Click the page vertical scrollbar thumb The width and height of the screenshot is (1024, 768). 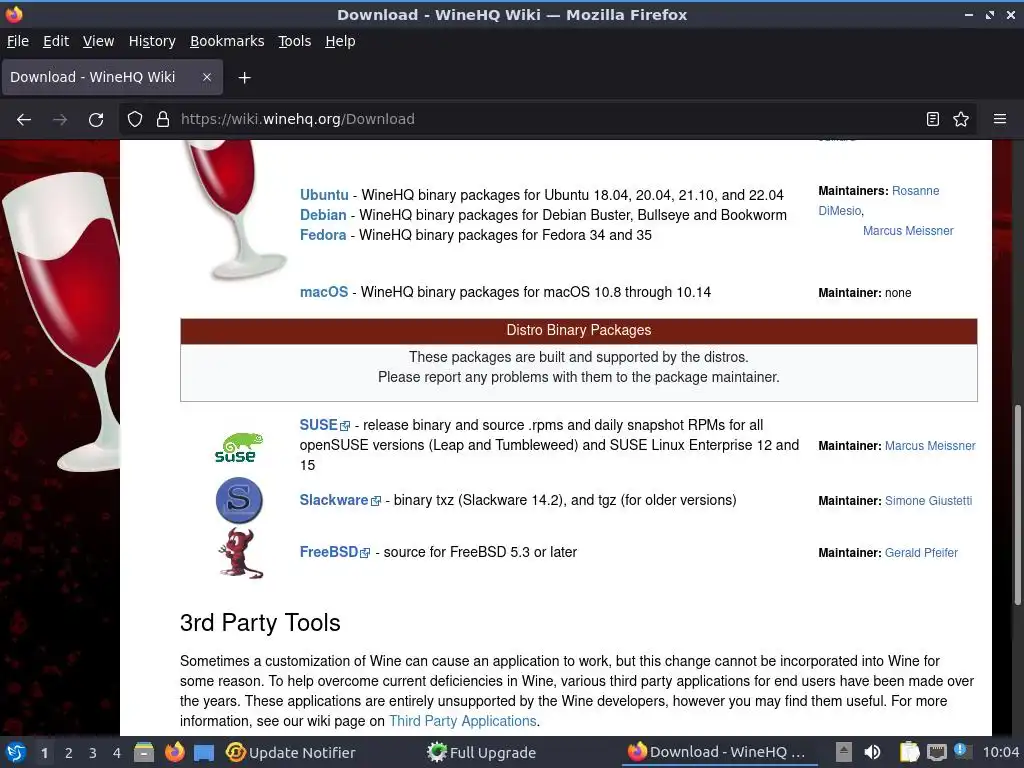click(x=1017, y=504)
